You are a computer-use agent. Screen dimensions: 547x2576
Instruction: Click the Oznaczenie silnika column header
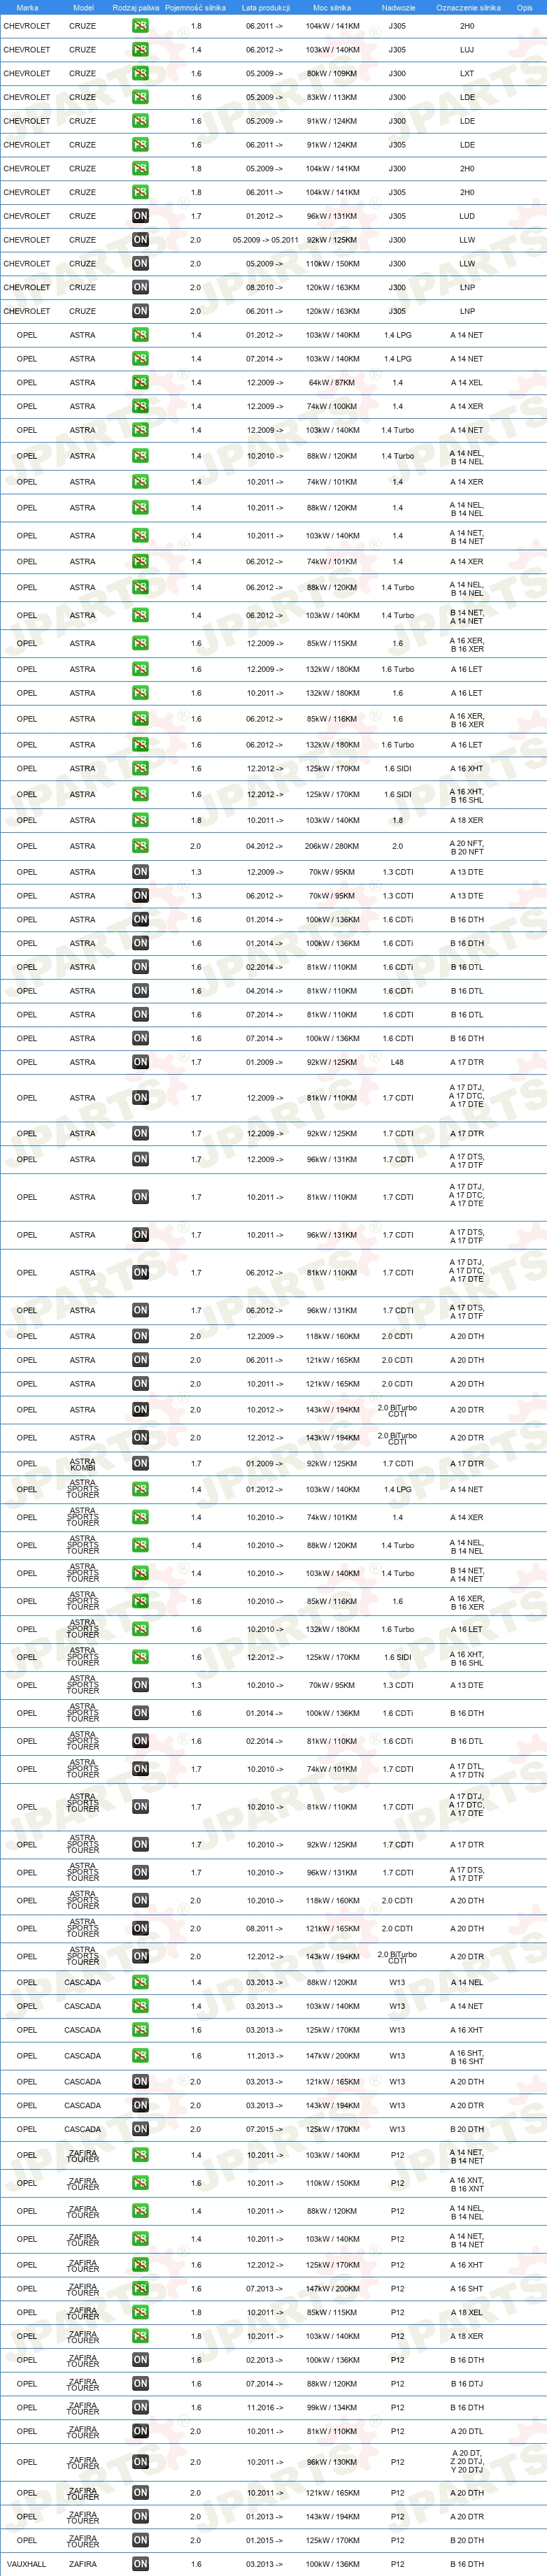pyautogui.click(x=467, y=7)
